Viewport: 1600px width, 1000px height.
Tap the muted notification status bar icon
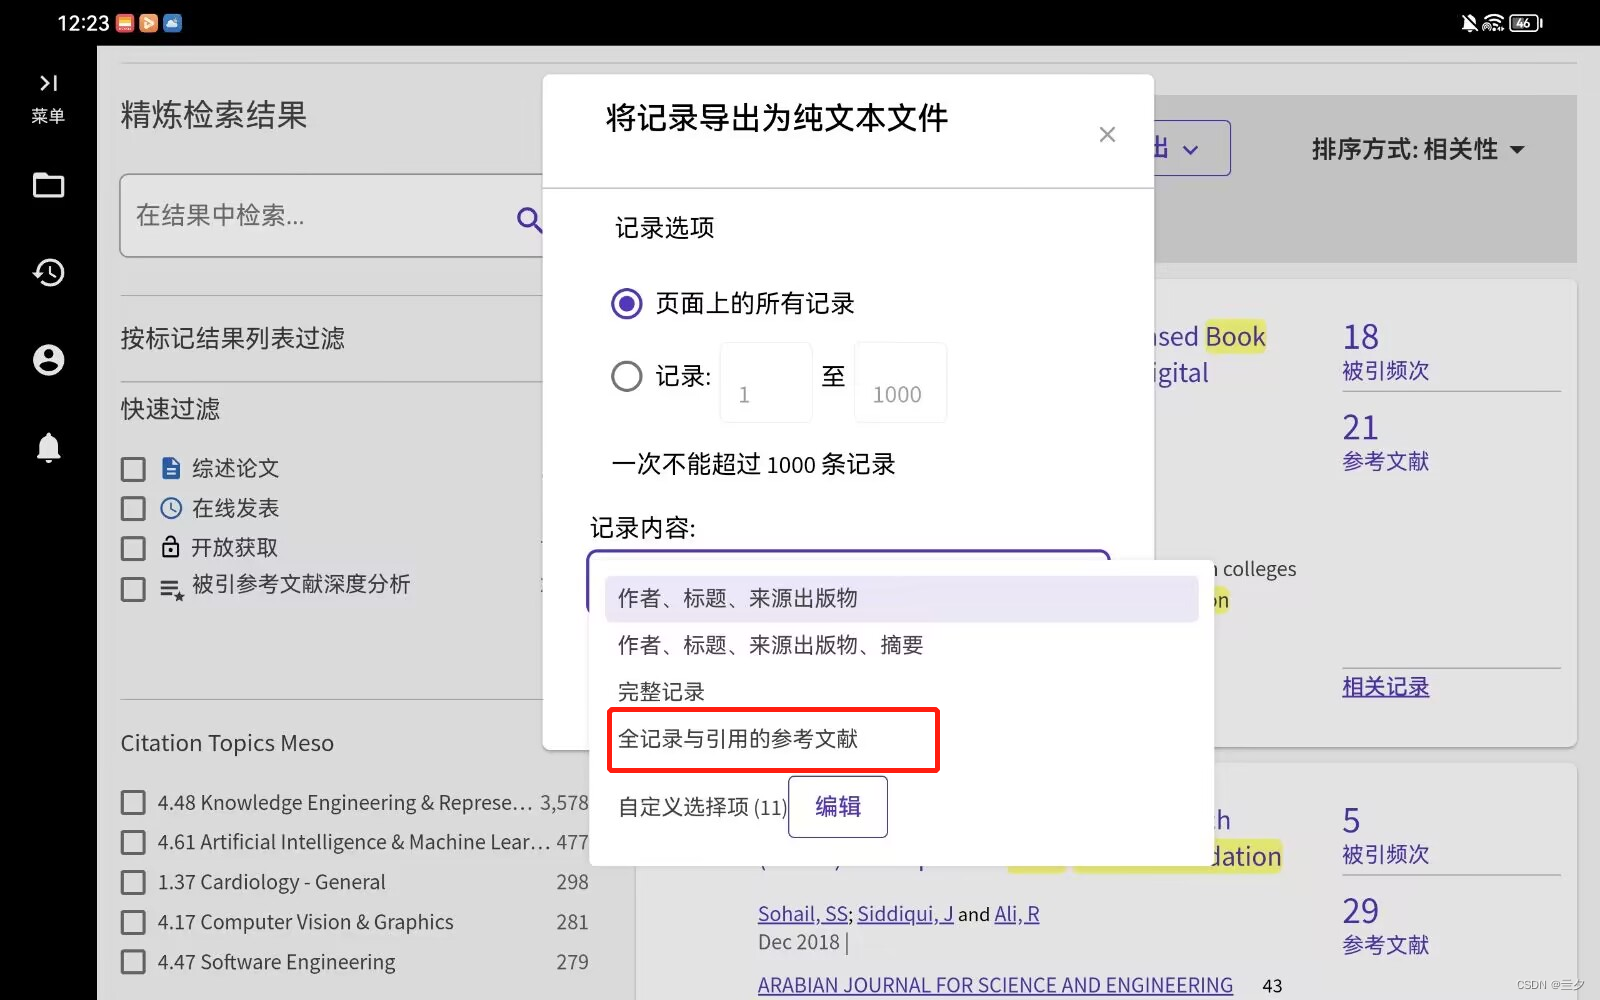click(1469, 22)
